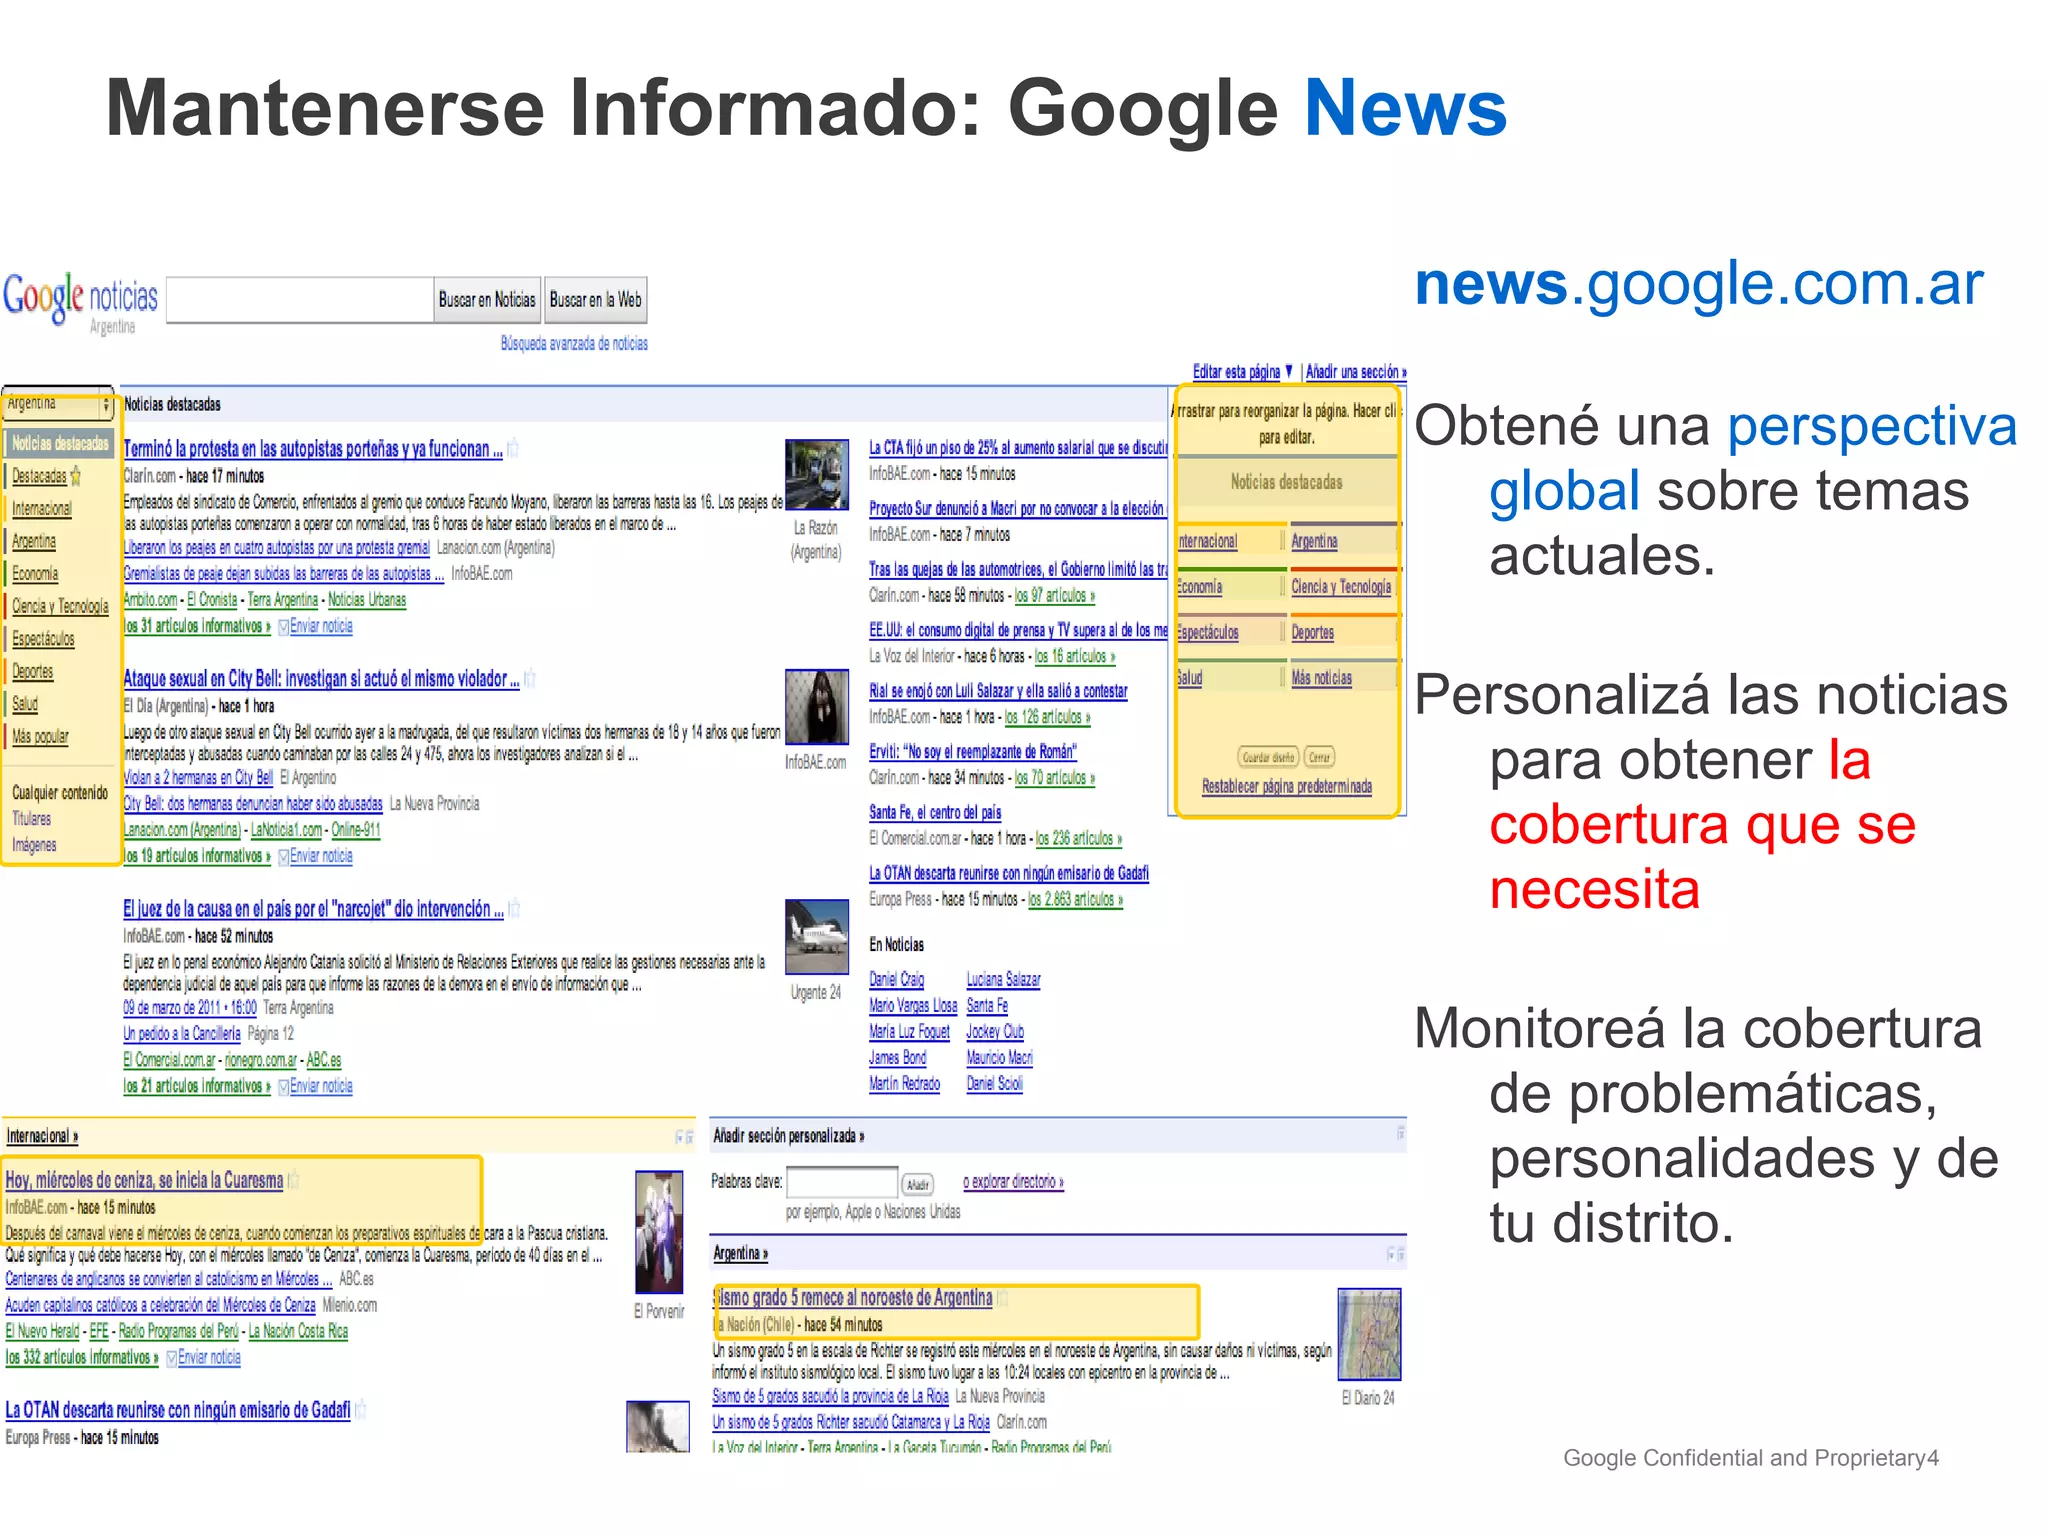Click the news search input field
2048x1536 pixels.
pos(300,300)
